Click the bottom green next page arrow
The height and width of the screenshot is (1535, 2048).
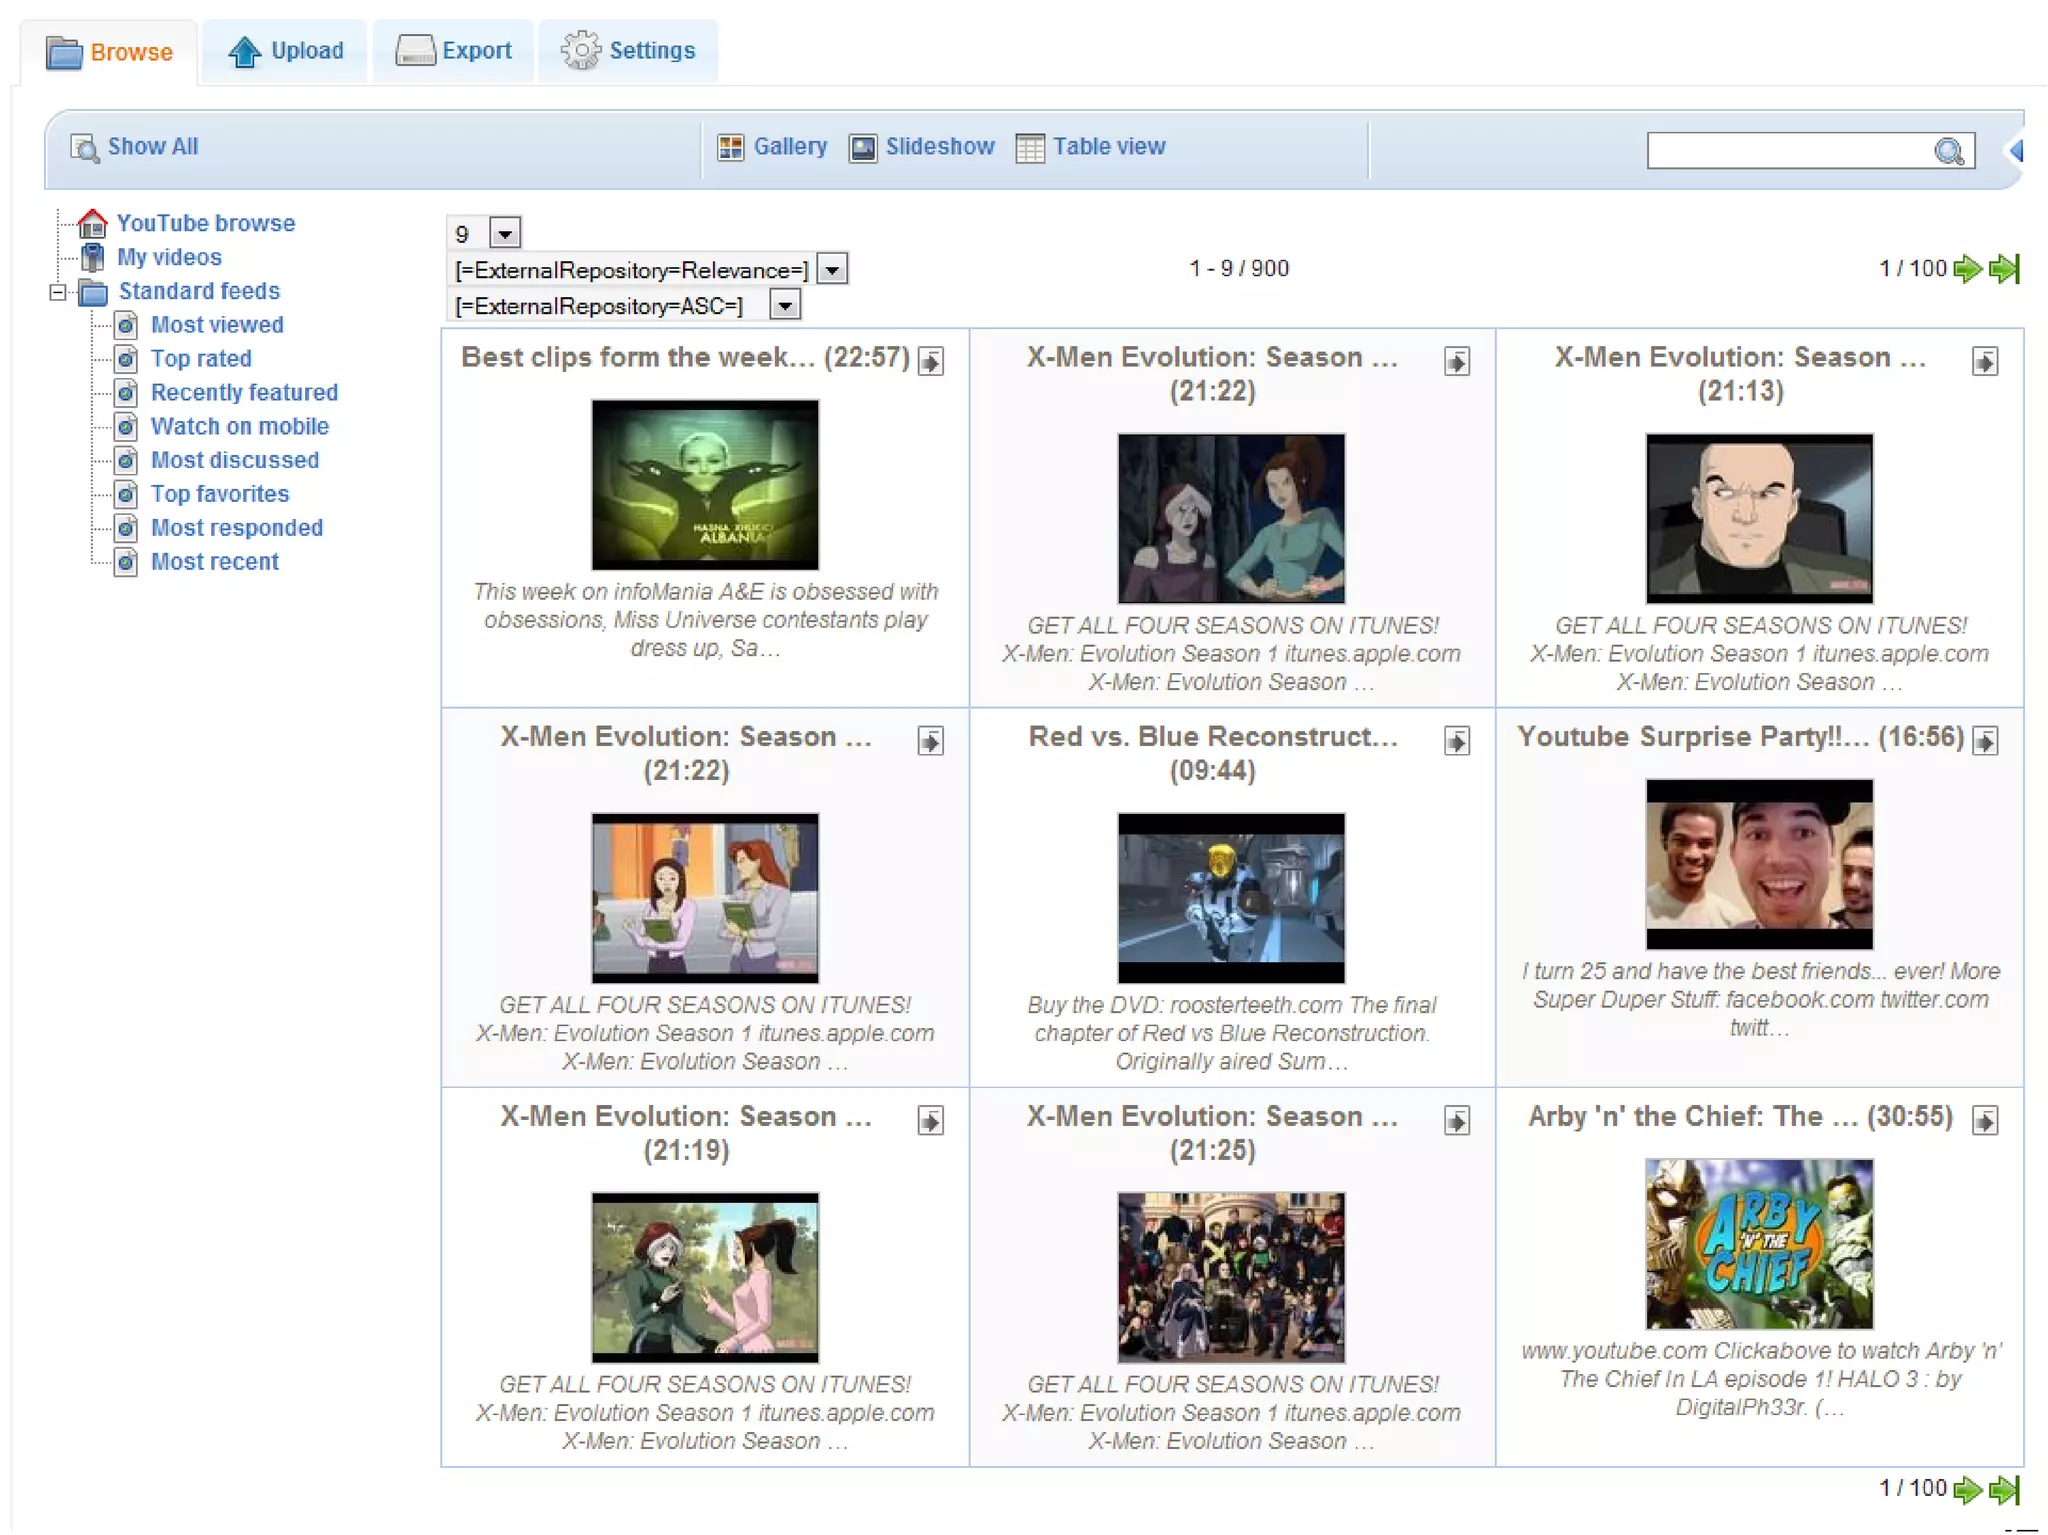(x=1967, y=1489)
